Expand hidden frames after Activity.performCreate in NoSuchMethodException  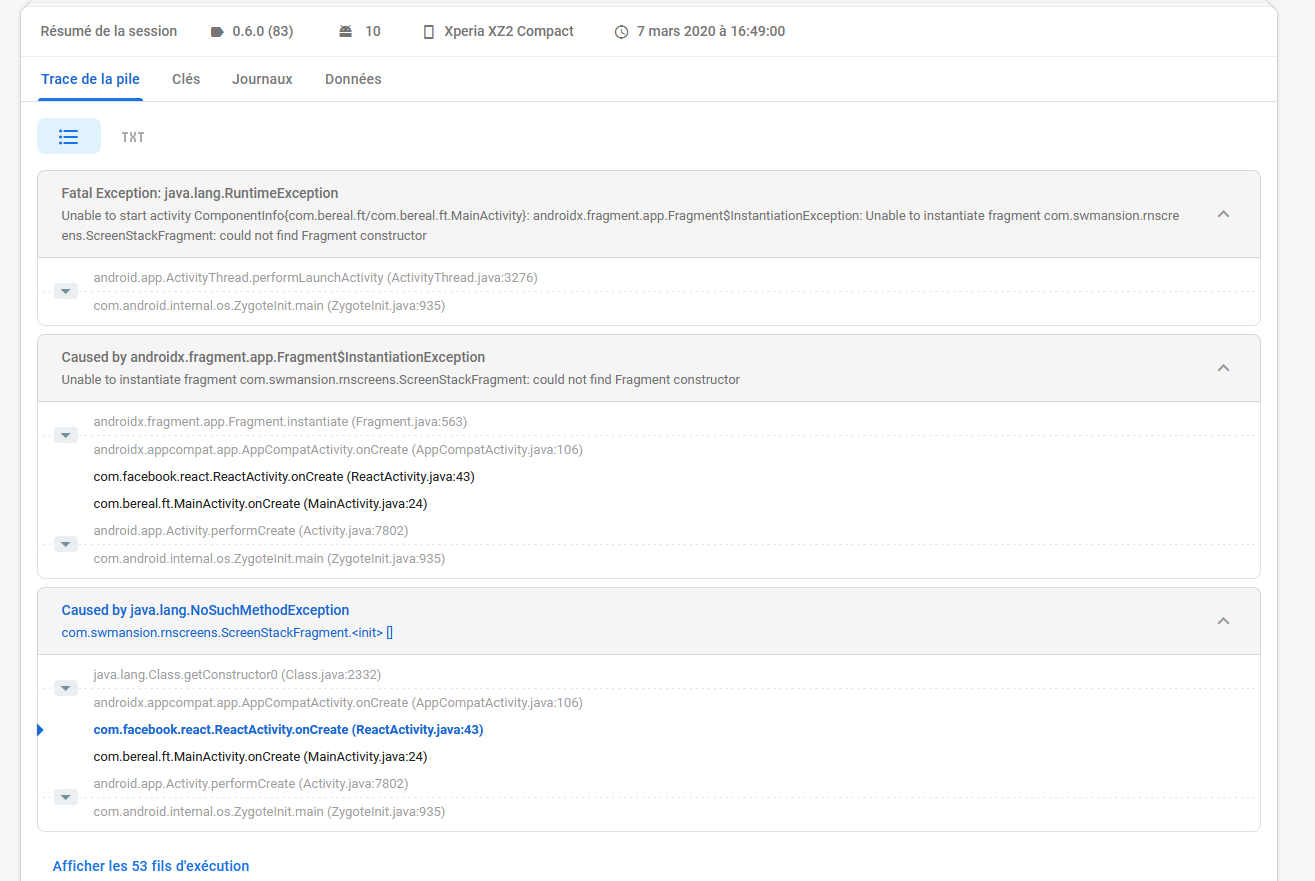66,797
